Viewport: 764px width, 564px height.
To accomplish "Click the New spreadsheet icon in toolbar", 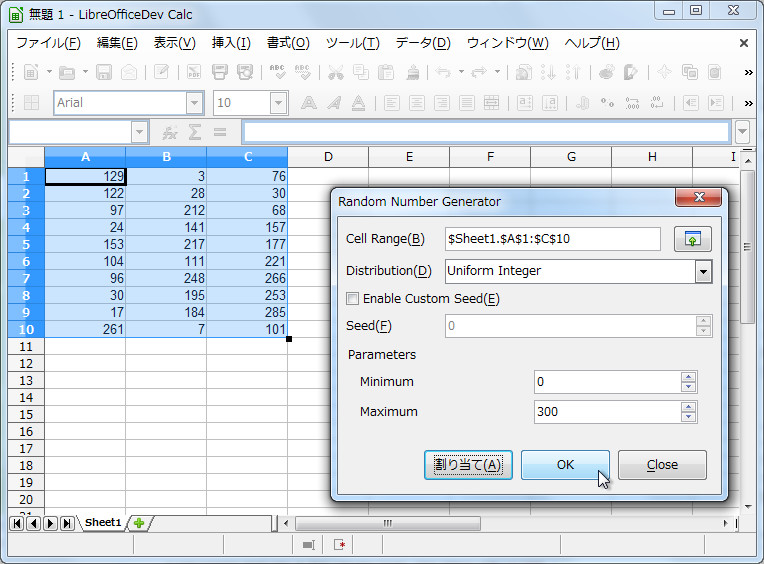I will point(31,72).
